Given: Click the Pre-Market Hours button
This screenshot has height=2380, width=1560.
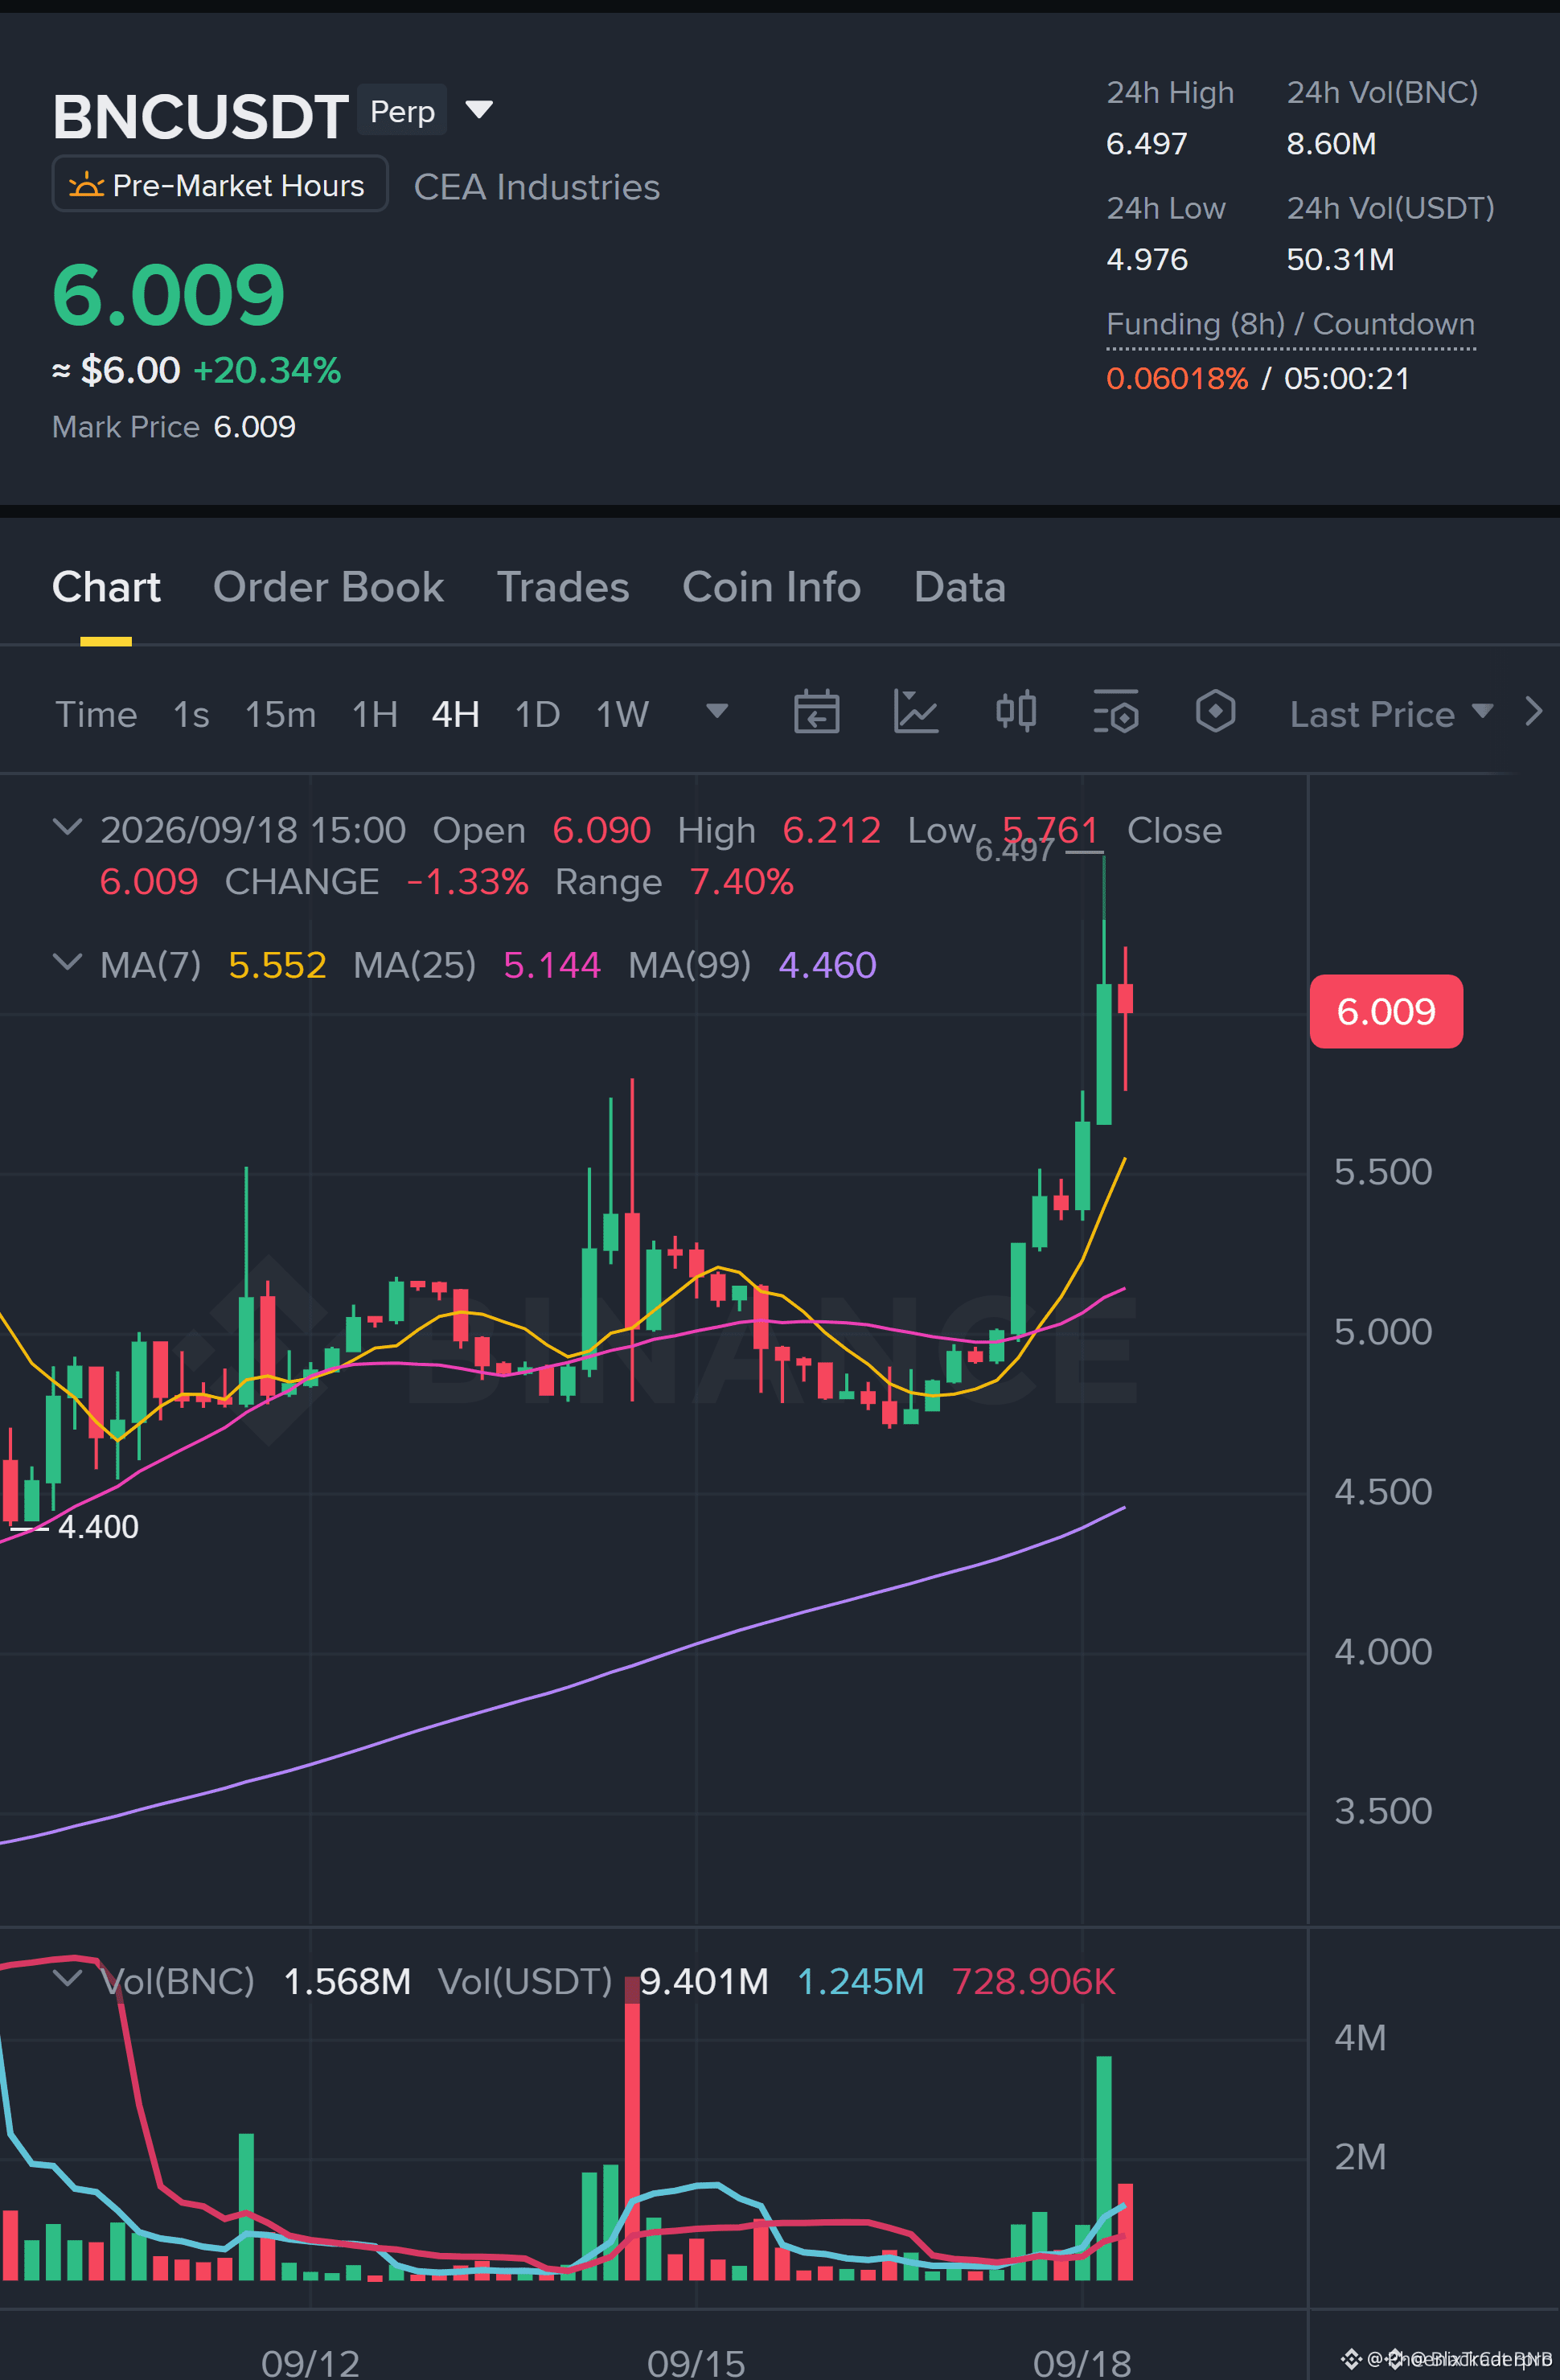Looking at the screenshot, I should point(220,184).
